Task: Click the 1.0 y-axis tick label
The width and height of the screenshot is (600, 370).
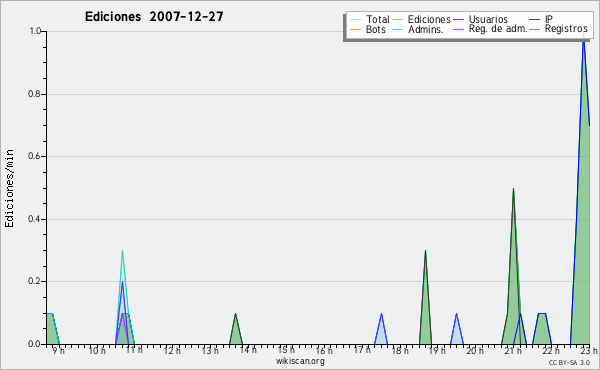Action: coord(35,31)
